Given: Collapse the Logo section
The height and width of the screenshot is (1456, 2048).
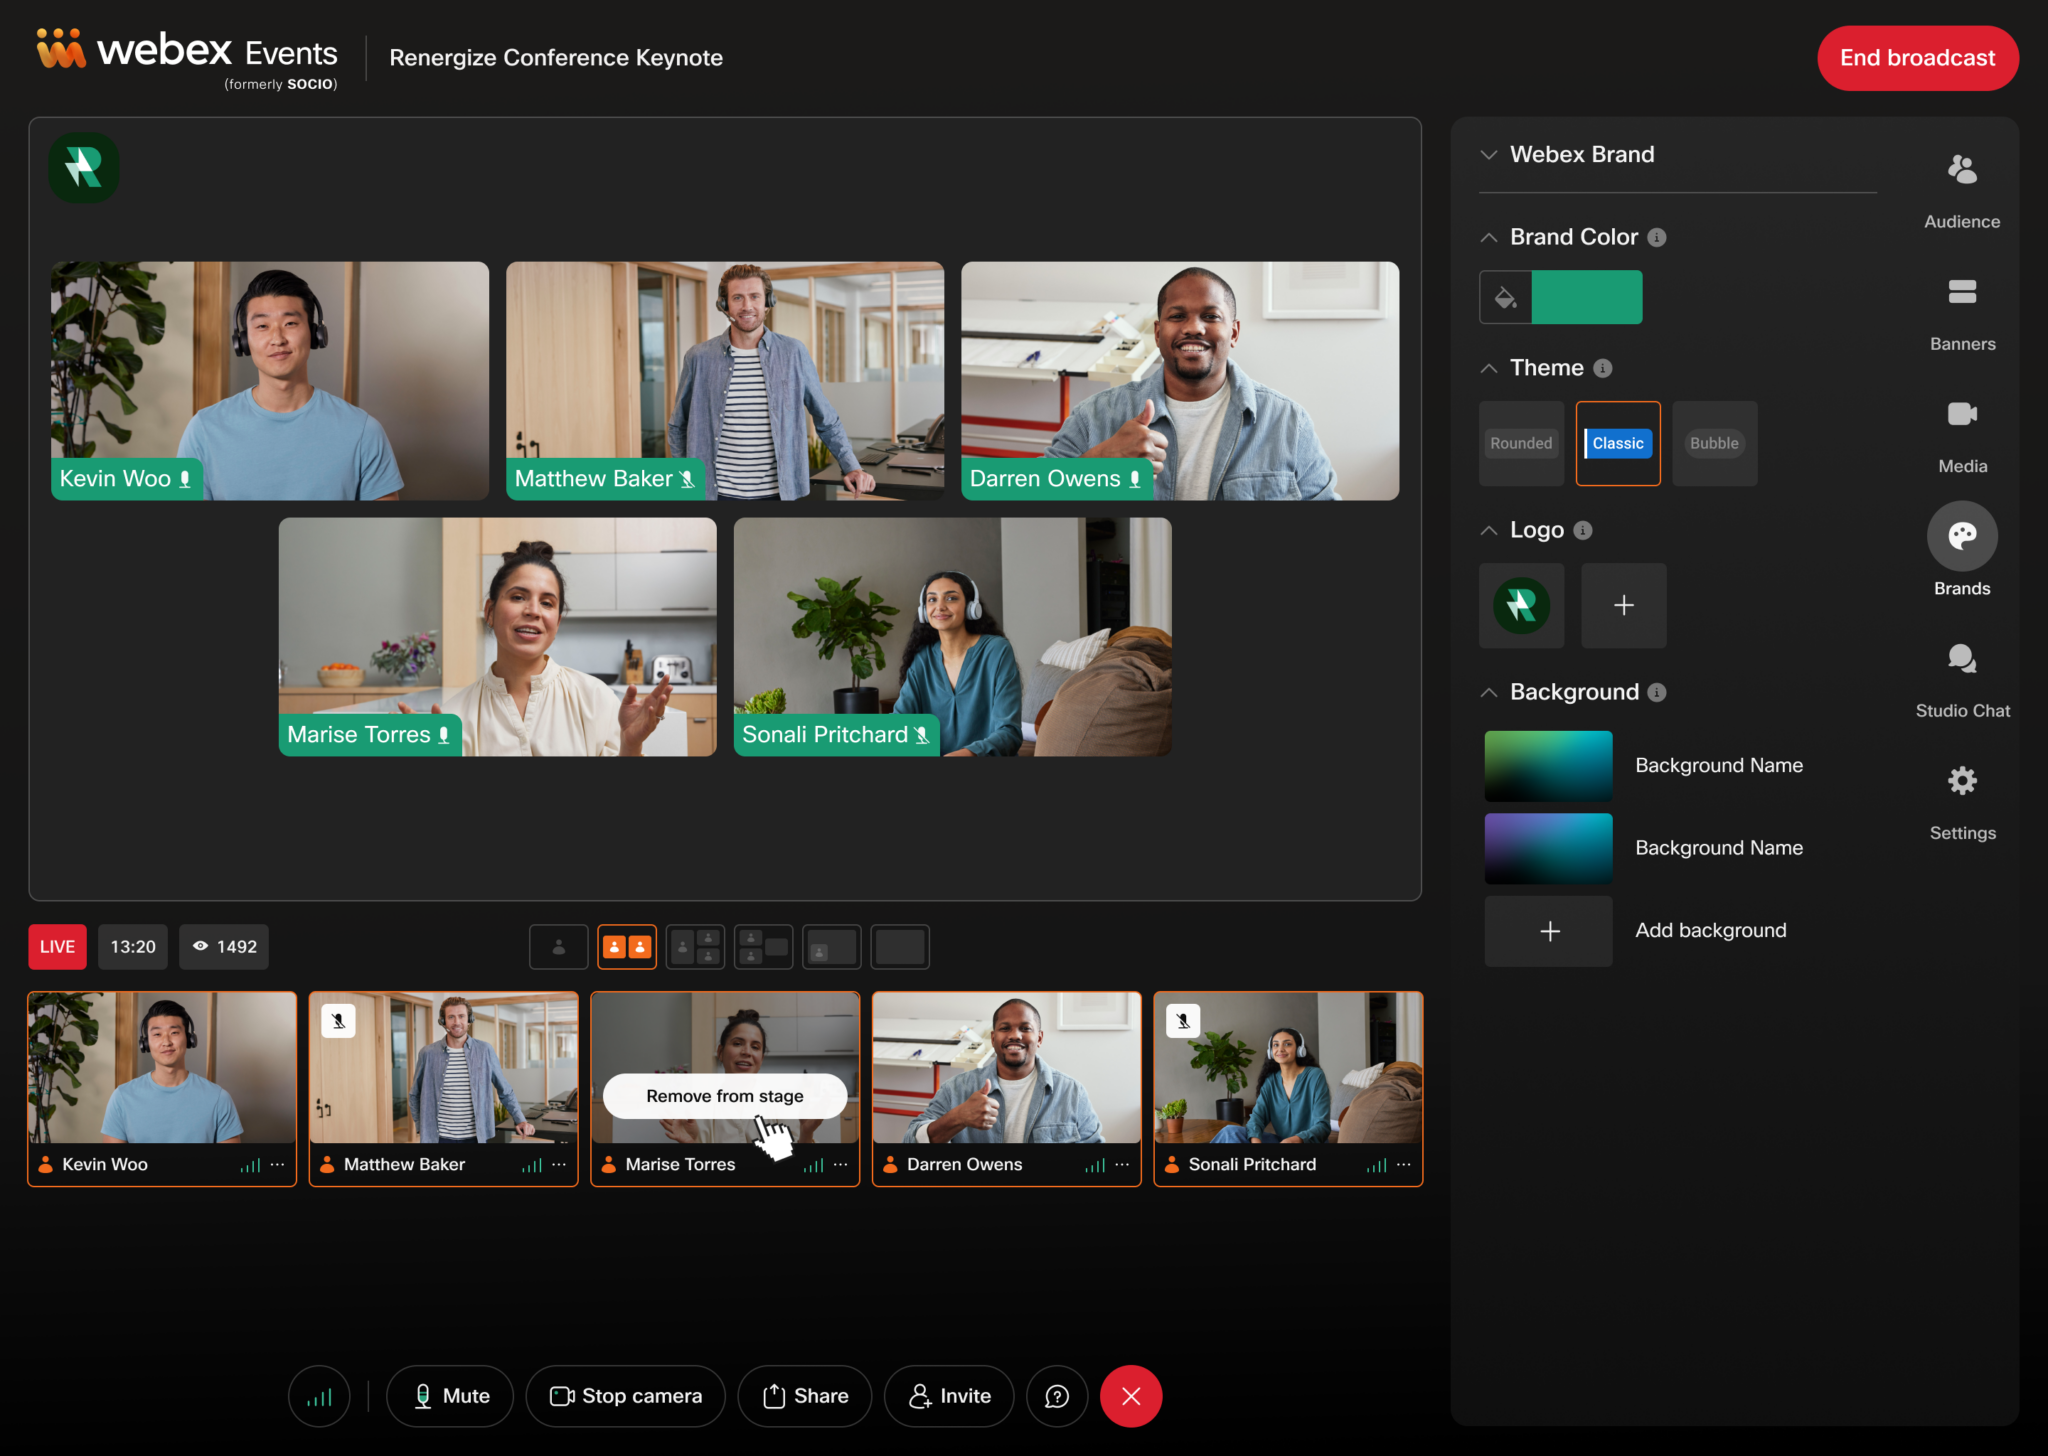Looking at the screenshot, I should (1488, 530).
